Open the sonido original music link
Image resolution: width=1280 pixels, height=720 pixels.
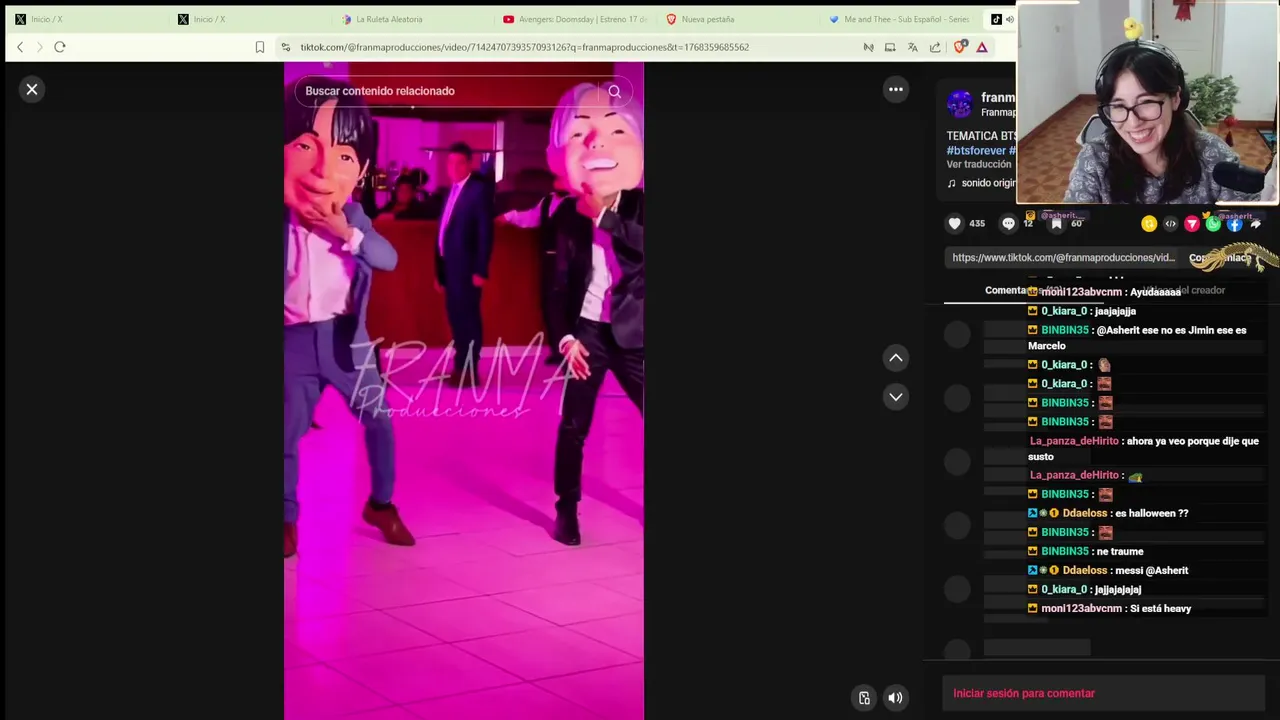[982, 184]
